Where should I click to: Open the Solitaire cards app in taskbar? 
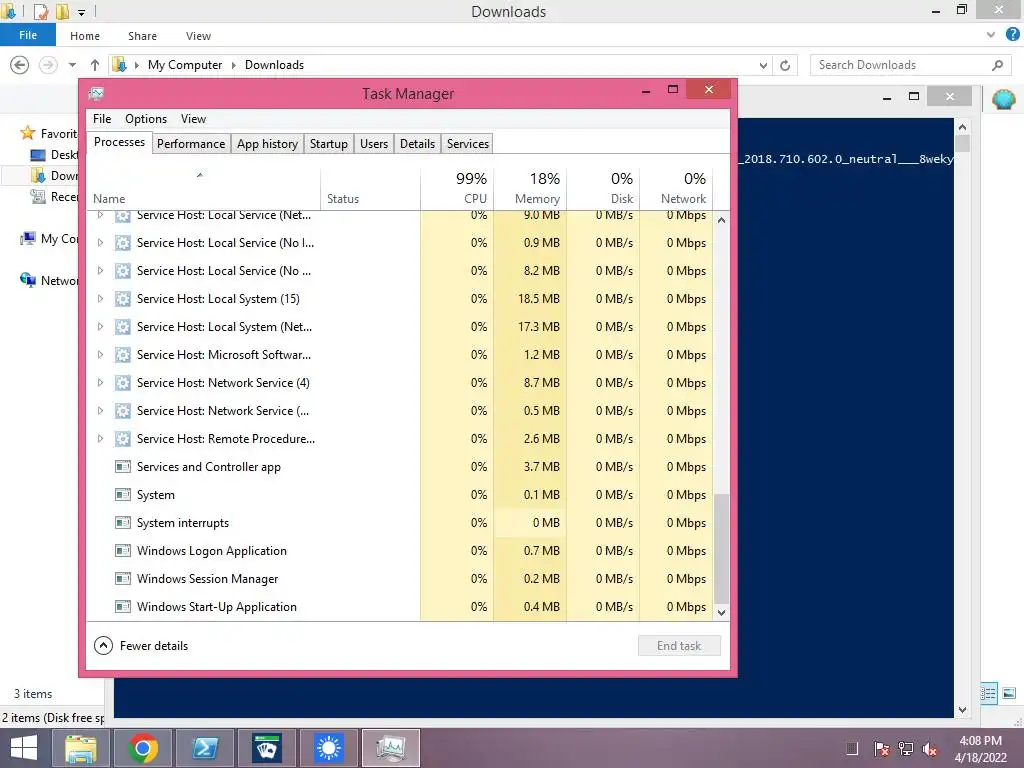266,748
